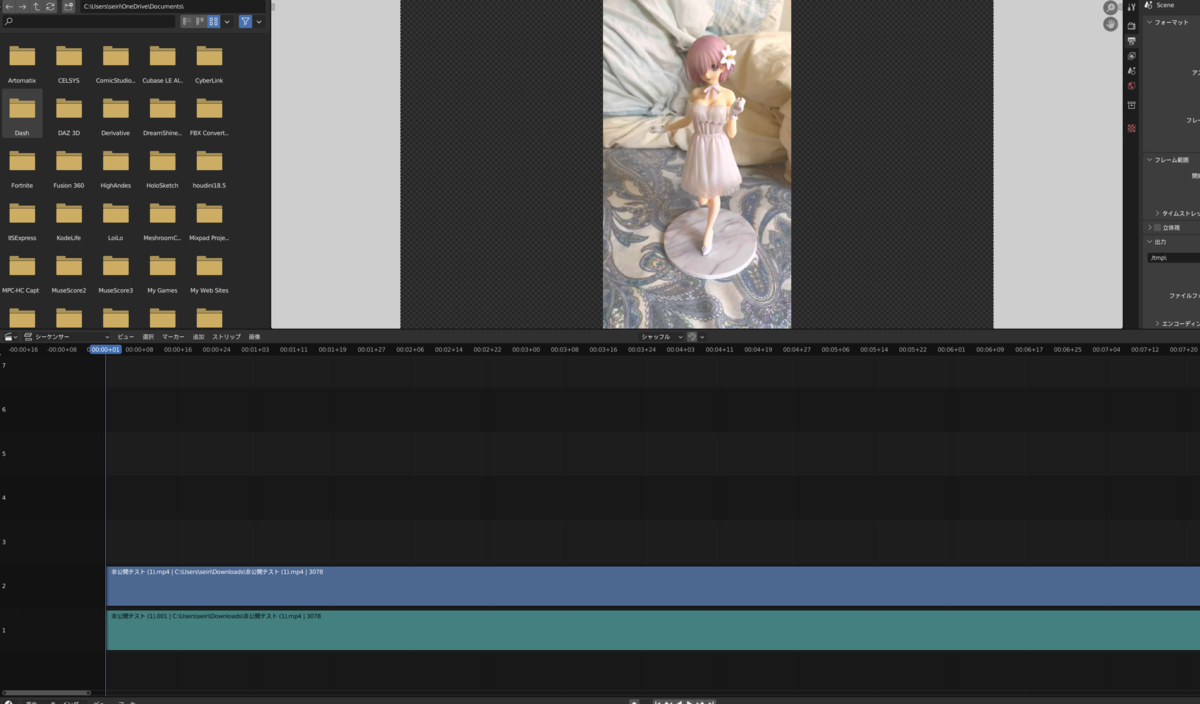The image size is (1200, 704).
Task: Open the 選択 menu in sequencer
Action: 148,337
